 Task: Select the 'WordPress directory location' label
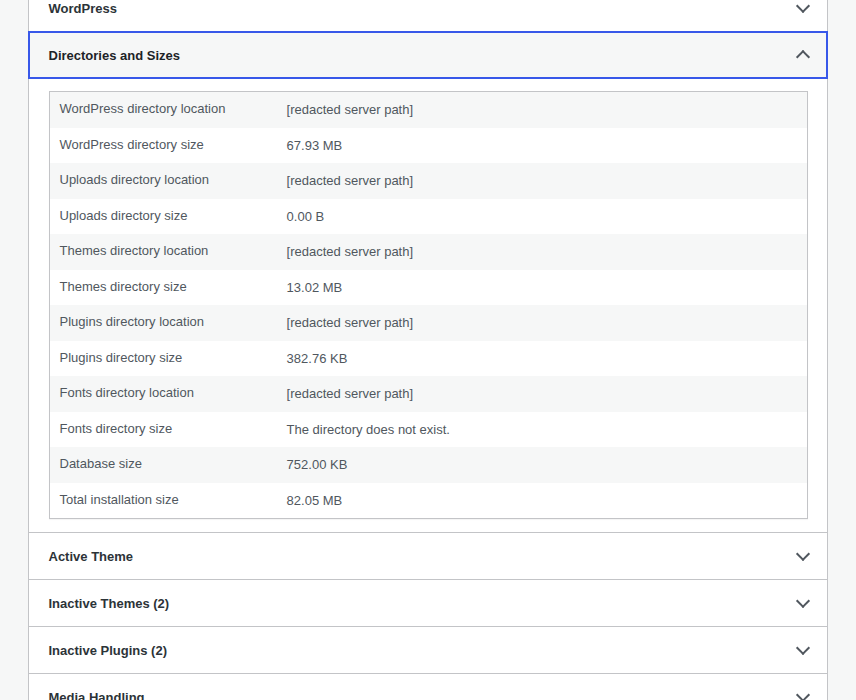(x=142, y=109)
